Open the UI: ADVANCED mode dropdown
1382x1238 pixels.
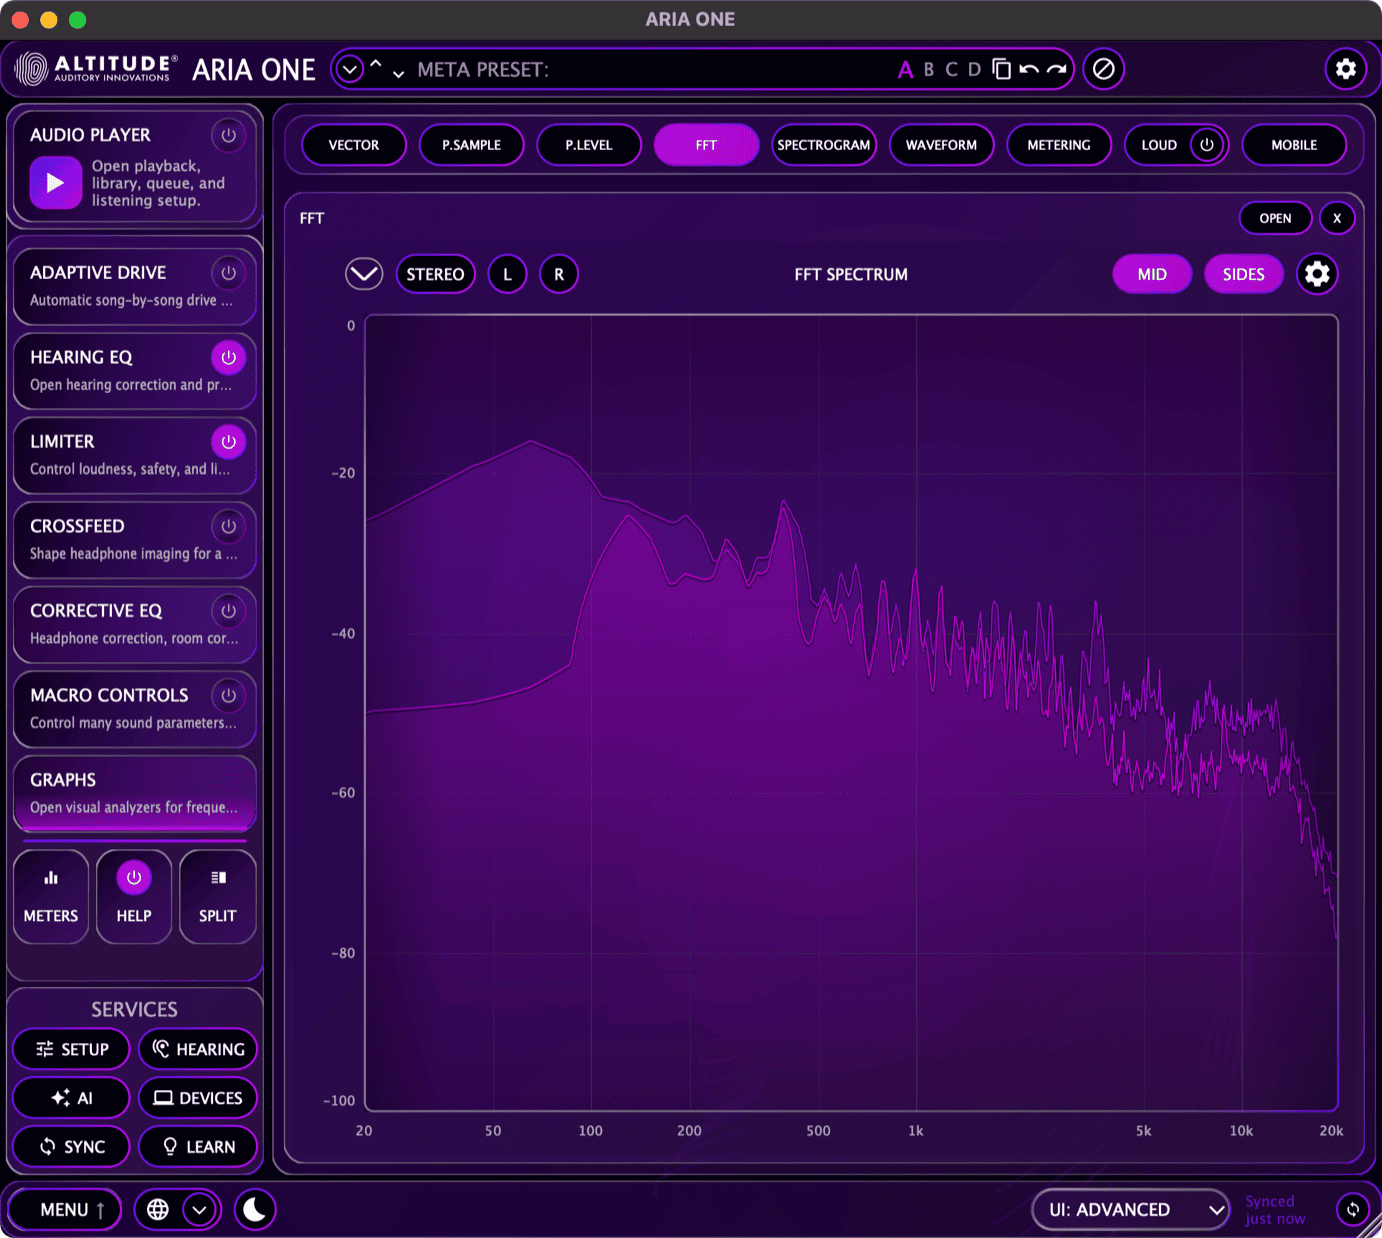pyautogui.click(x=1131, y=1210)
